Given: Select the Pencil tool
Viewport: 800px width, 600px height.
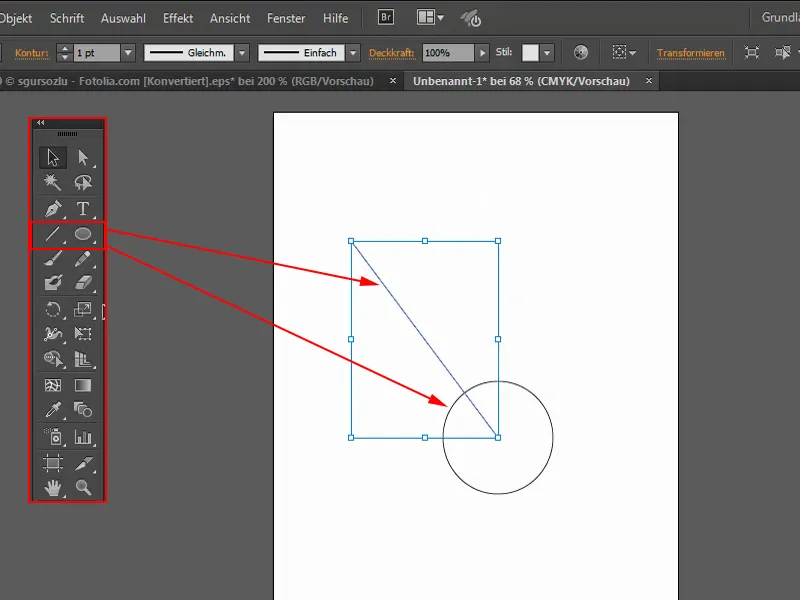Looking at the screenshot, I should [x=83, y=259].
